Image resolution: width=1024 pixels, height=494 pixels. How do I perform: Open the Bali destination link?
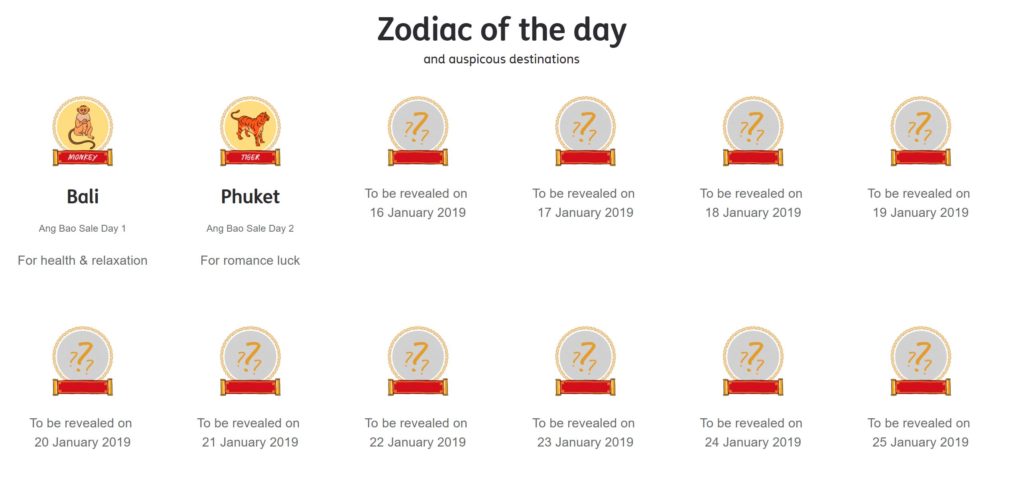coord(82,197)
